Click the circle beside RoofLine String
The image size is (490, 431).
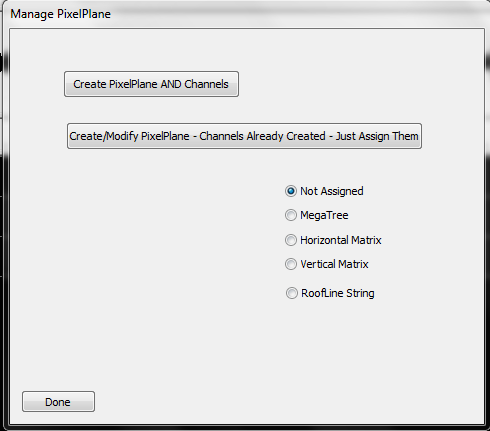[x=292, y=293]
